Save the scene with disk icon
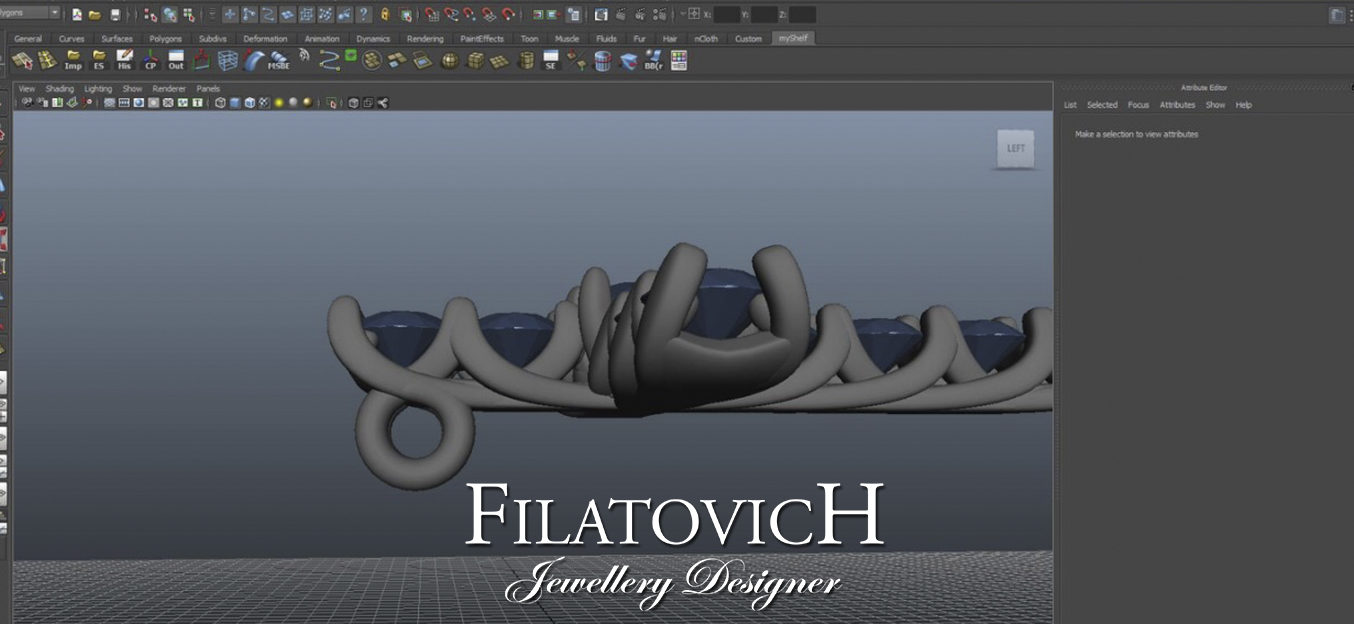1354x624 pixels. [115, 14]
